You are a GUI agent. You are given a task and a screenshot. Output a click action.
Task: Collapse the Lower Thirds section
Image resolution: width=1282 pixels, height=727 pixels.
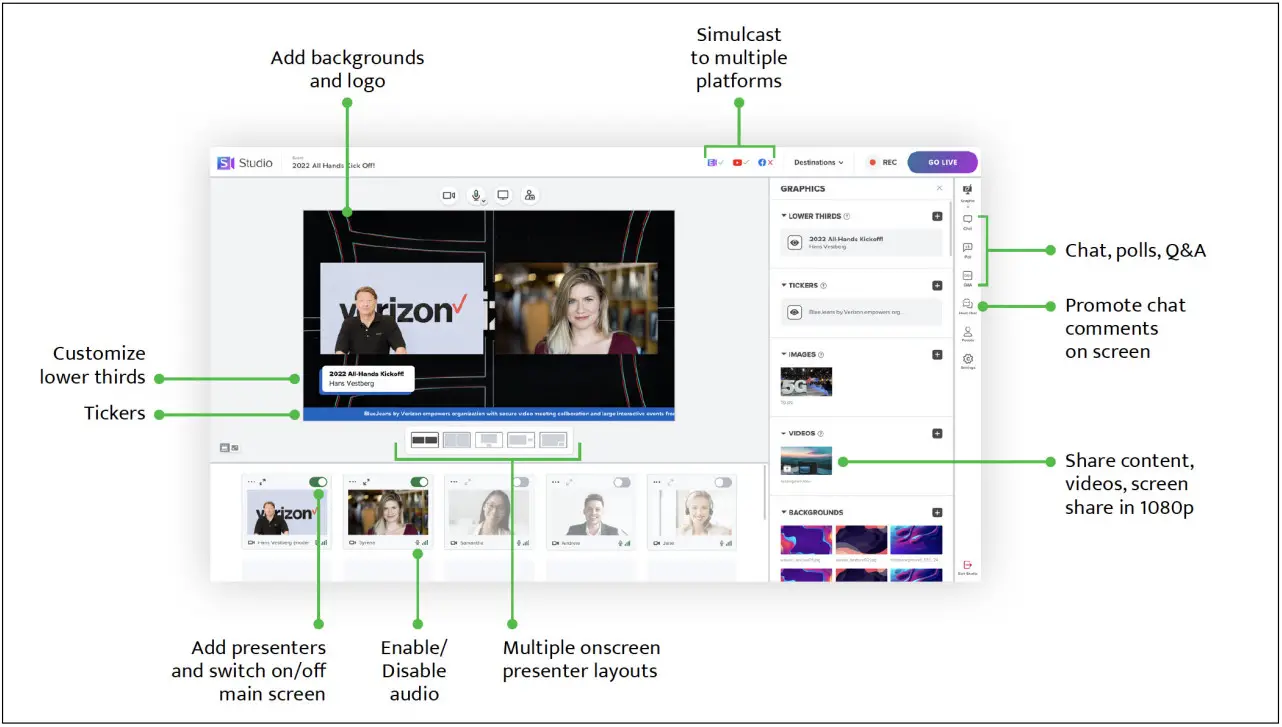coord(784,215)
